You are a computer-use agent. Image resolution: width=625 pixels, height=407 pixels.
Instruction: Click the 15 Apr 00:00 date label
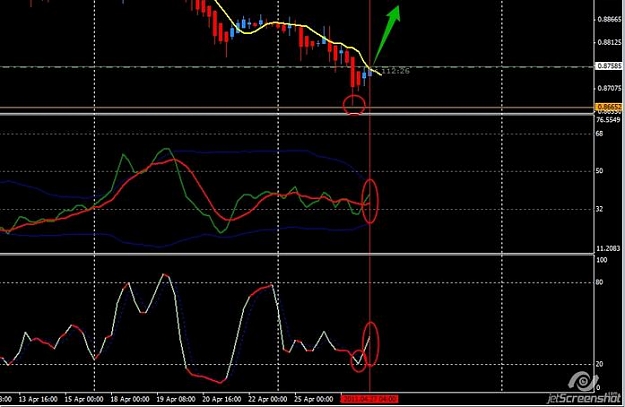(x=84, y=399)
